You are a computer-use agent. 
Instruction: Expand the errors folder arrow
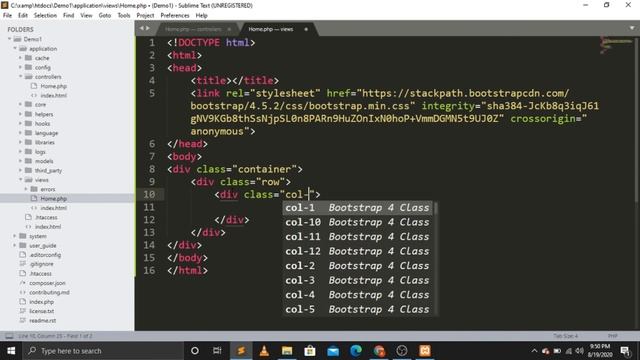coord(26,189)
